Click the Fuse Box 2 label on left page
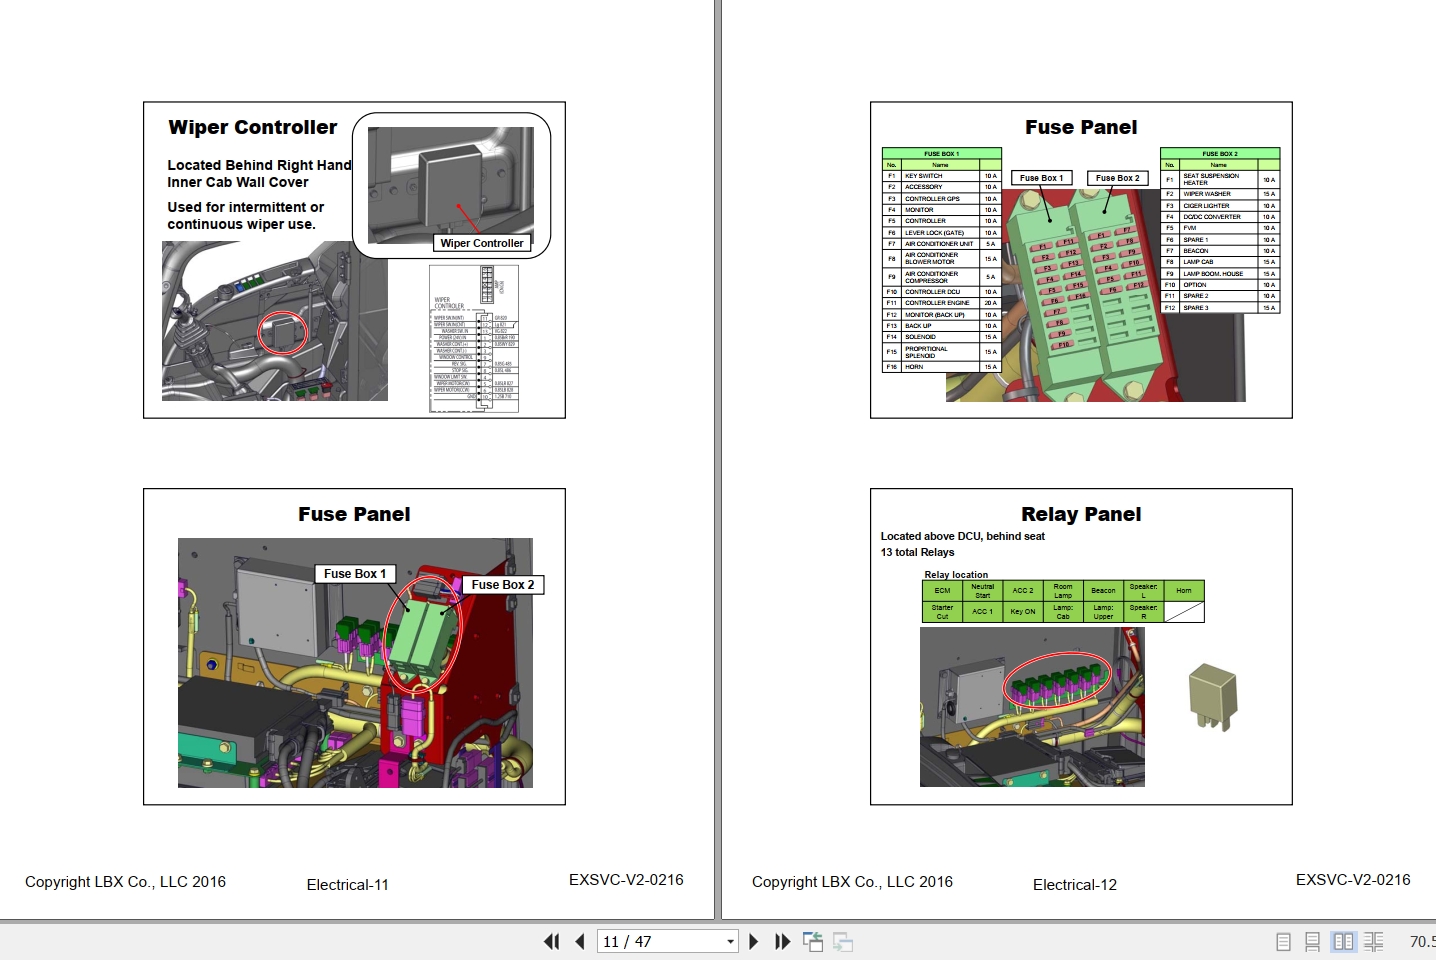This screenshot has height=960, width=1436. [x=503, y=585]
